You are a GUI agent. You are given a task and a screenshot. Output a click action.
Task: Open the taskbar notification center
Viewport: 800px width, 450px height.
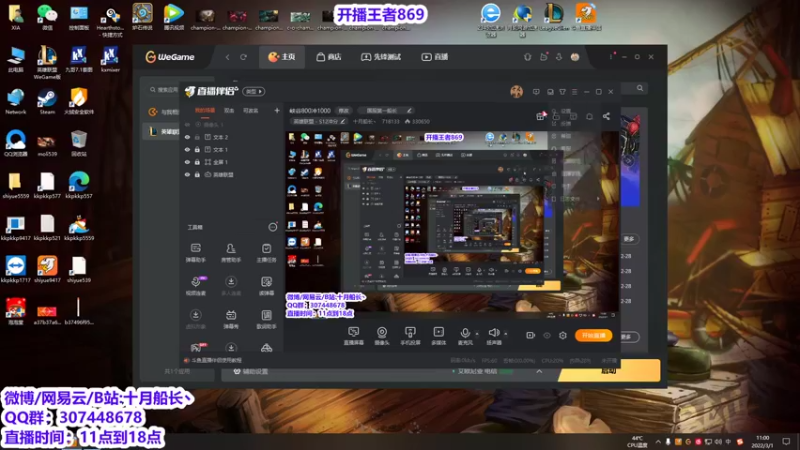point(786,441)
